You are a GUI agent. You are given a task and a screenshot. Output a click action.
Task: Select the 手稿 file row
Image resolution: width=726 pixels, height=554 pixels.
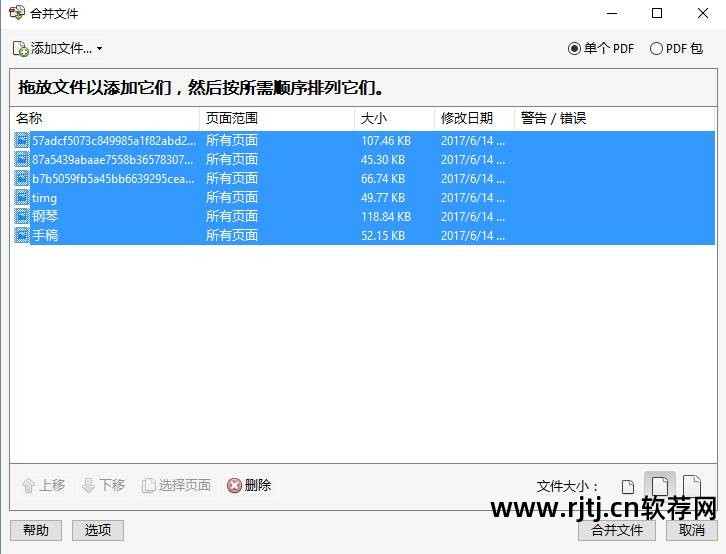[x=363, y=236]
